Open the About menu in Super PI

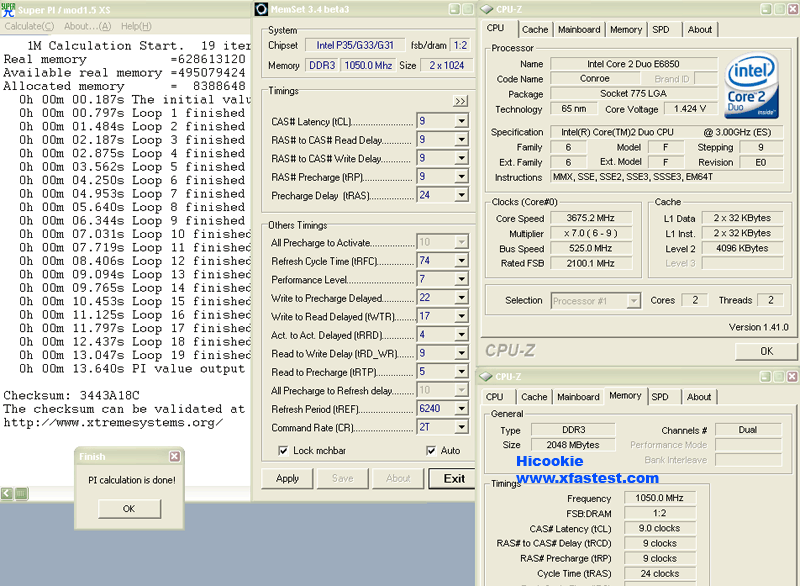(87, 26)
